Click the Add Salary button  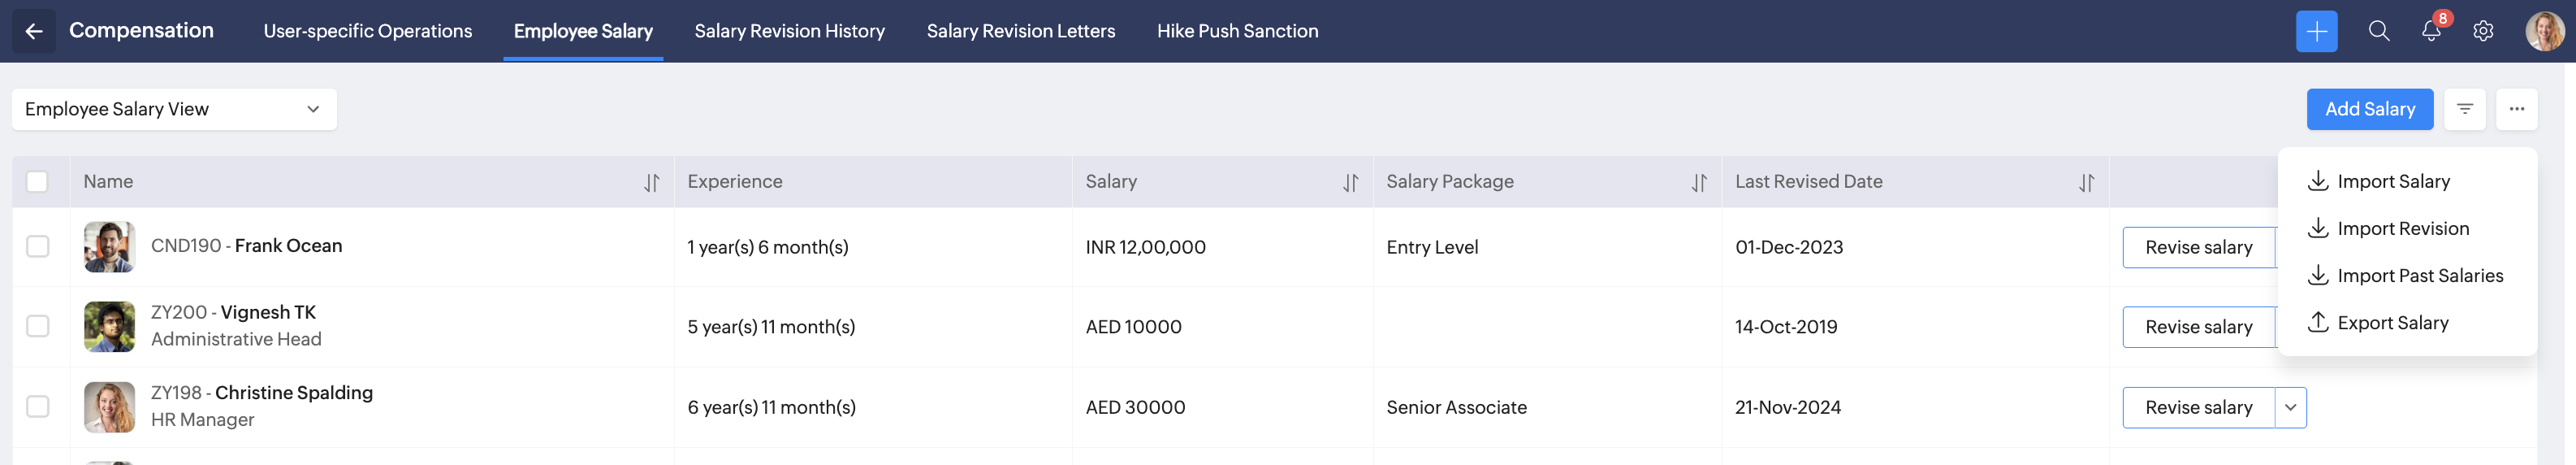(2369, 109)
